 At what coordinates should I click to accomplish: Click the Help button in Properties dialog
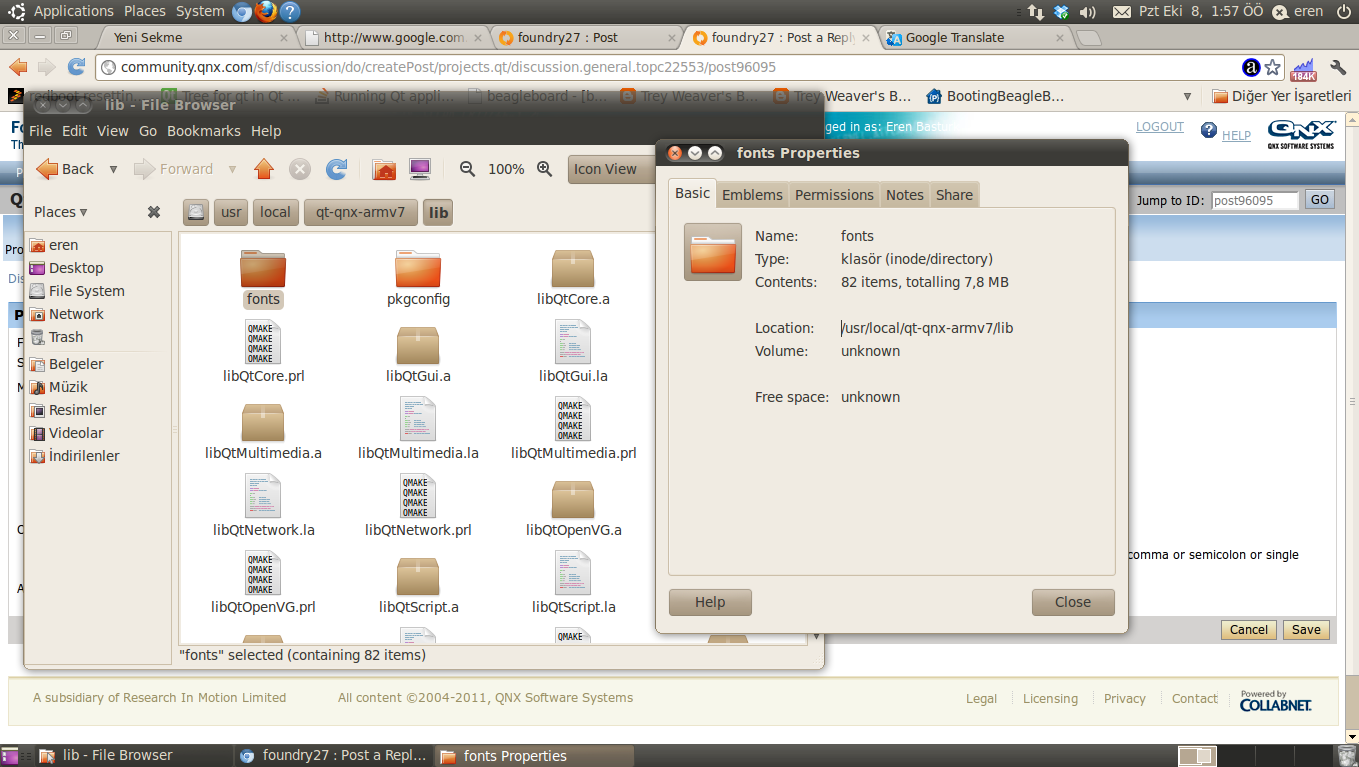point(709,602)
